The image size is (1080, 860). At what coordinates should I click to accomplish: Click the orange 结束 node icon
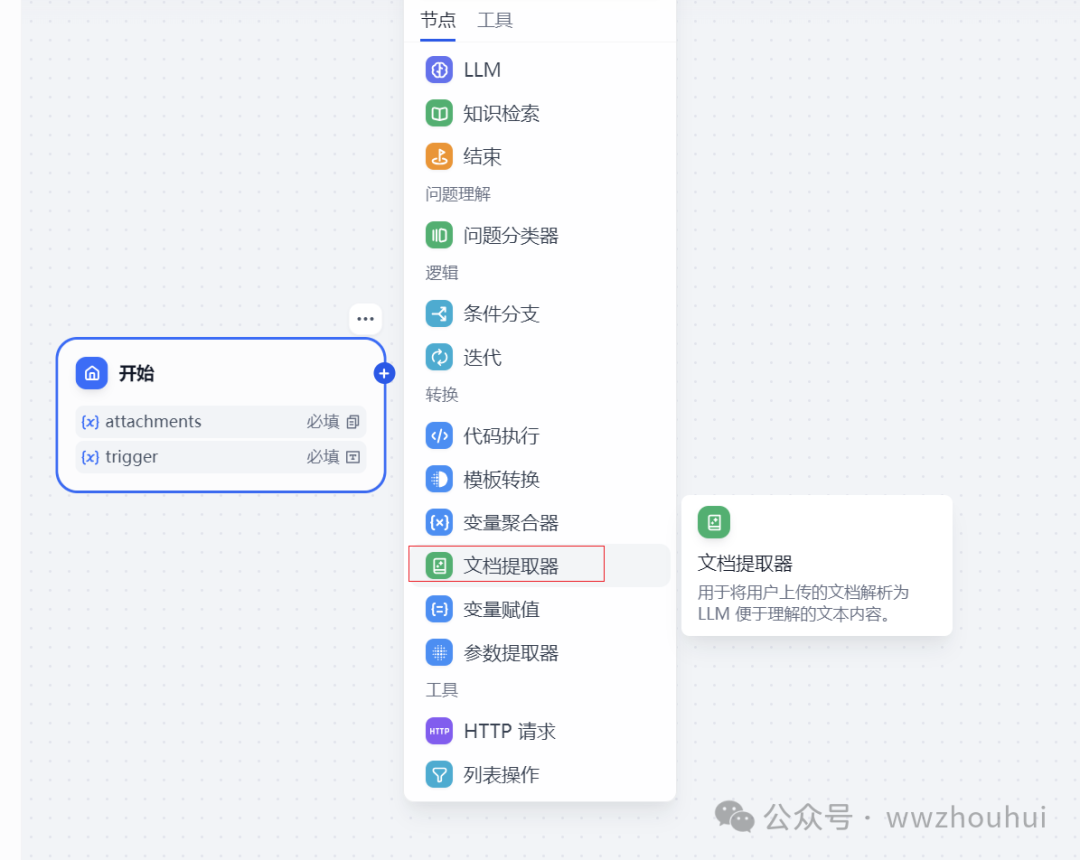[439, 157]
